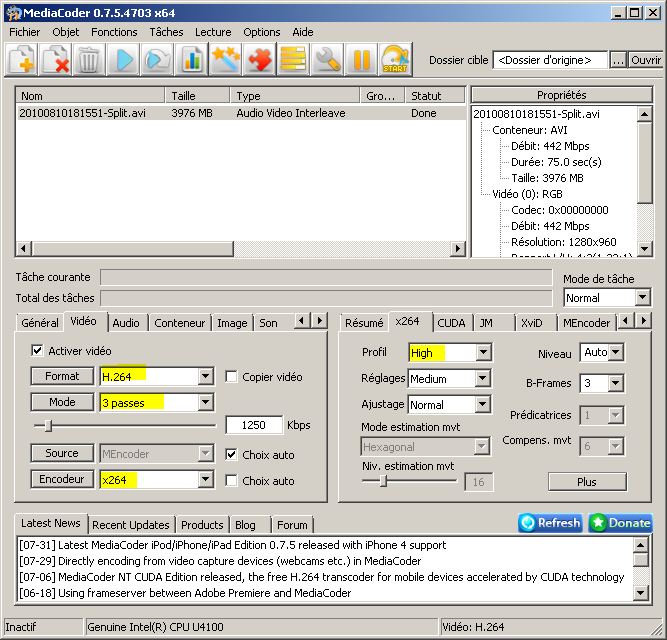Click the Format button
This screenshot has width=667, height=640.
click(62, 376)
